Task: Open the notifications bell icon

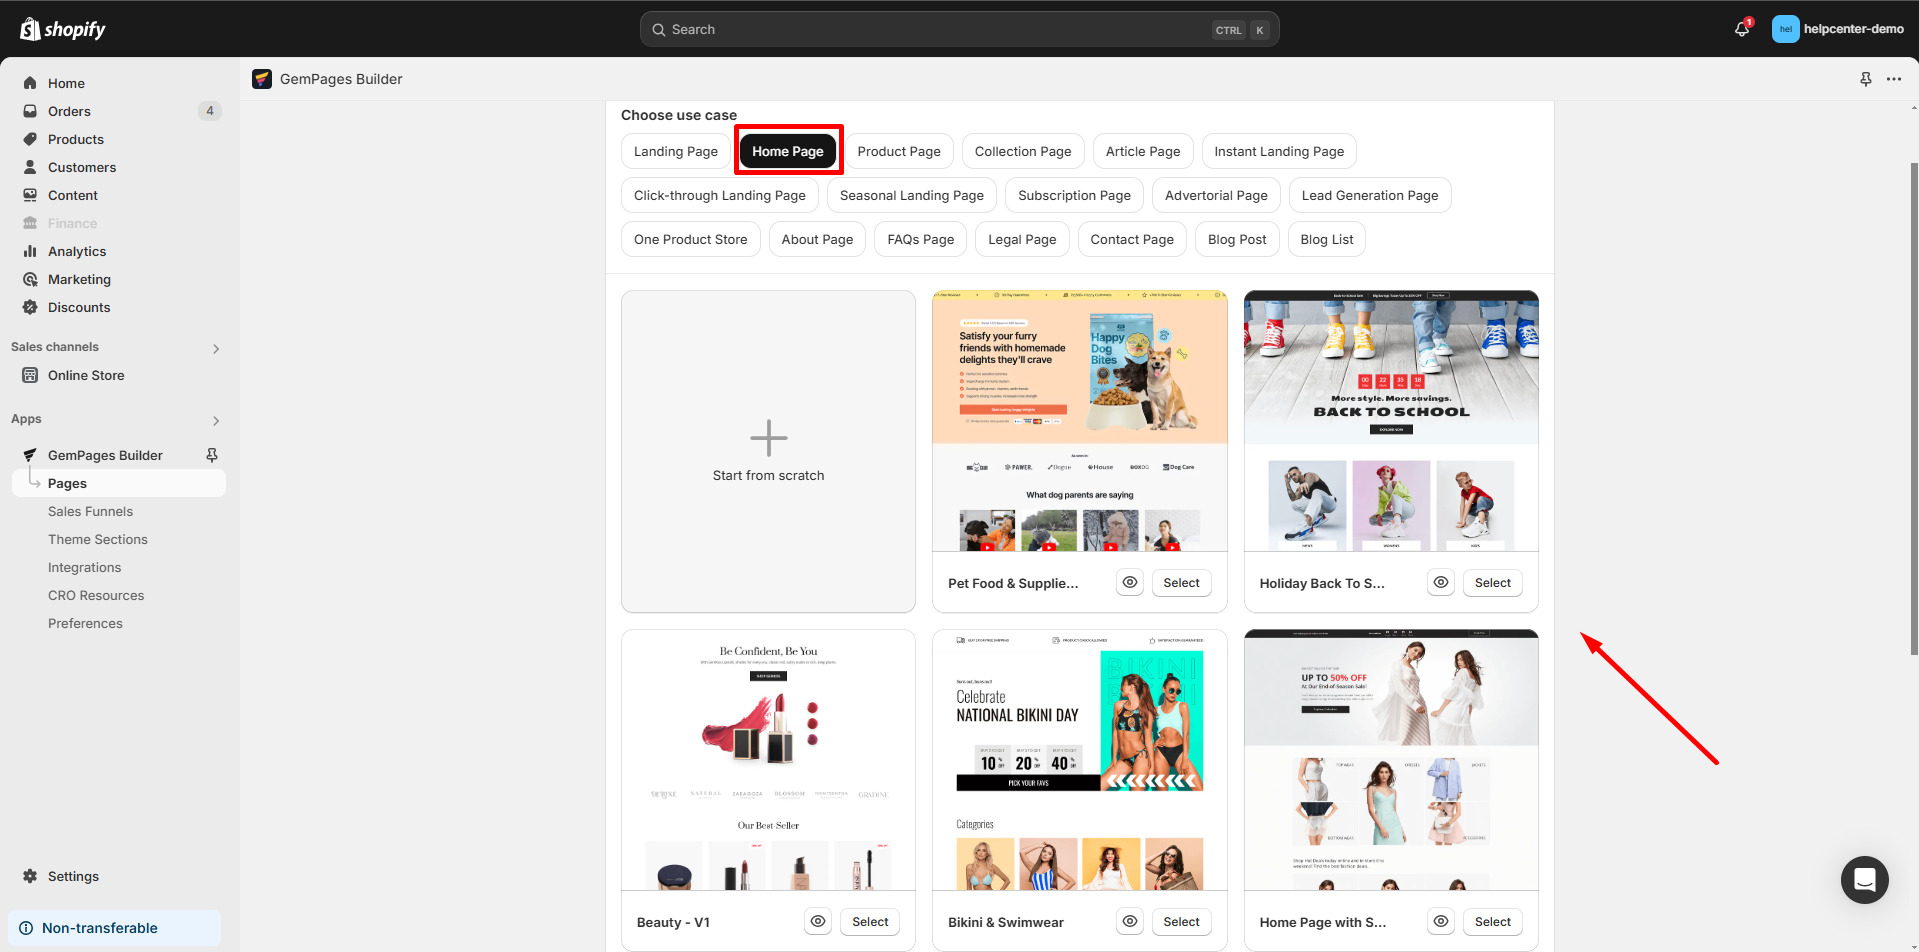Action: tap(1740, 29)
